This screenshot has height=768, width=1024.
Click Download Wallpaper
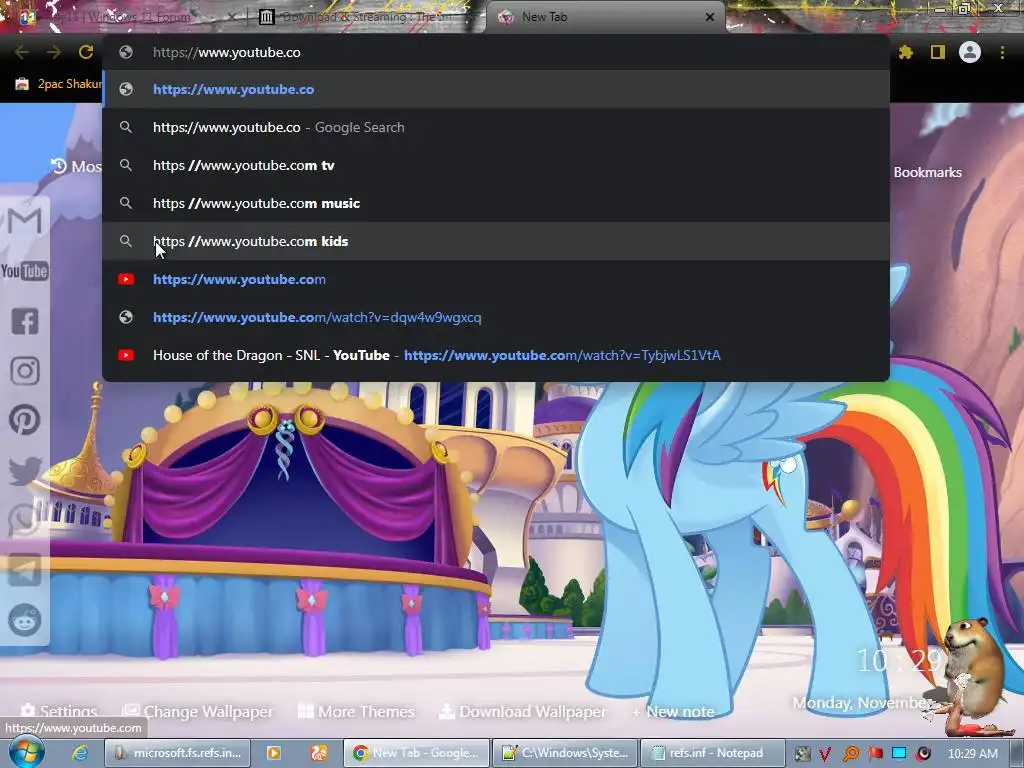[x=522, y=711]
